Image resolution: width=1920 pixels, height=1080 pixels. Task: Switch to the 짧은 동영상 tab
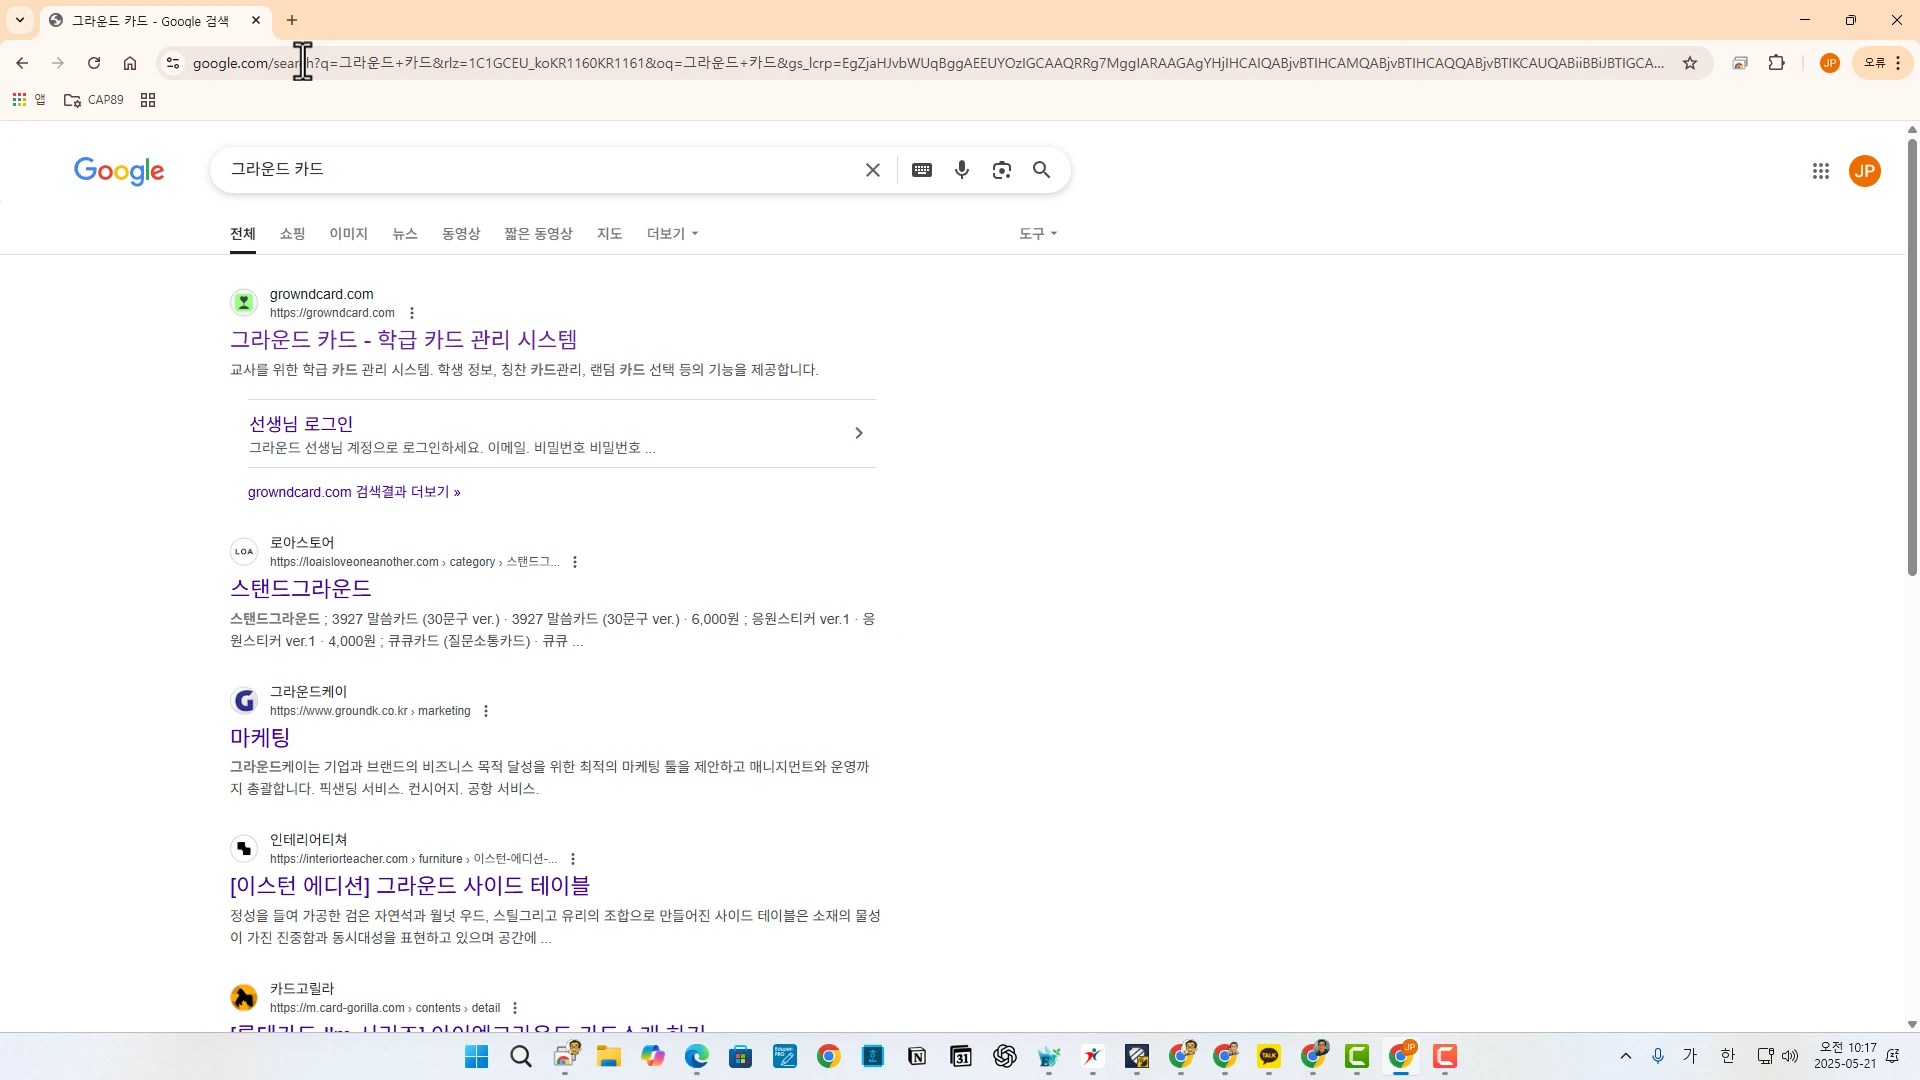click(538, 234)
